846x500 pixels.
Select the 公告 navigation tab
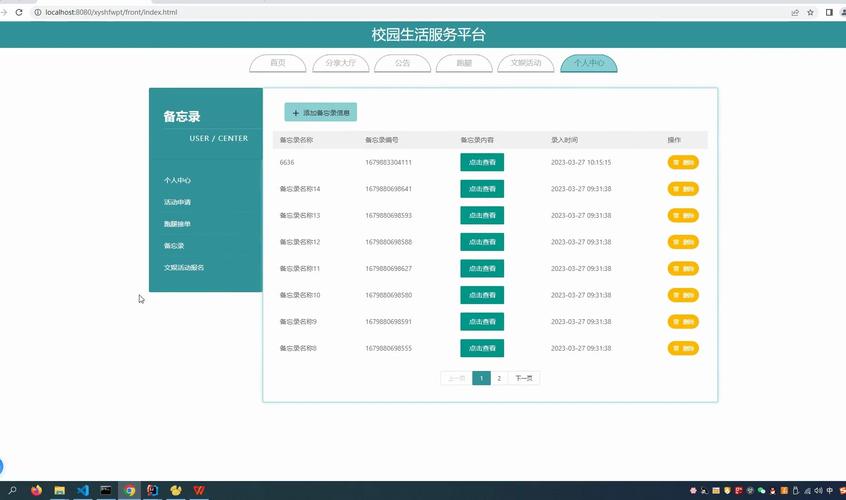pos(402,63)
